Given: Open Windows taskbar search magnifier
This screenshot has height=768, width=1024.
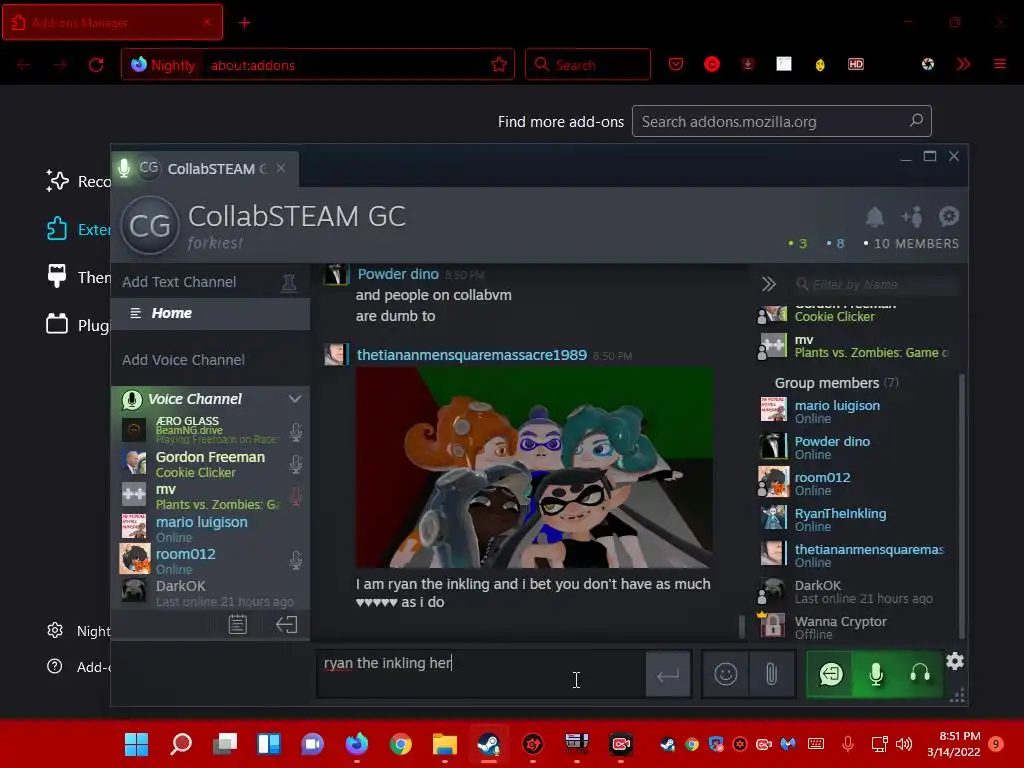Looking at the screenshot, I should [x=181, y=744].
